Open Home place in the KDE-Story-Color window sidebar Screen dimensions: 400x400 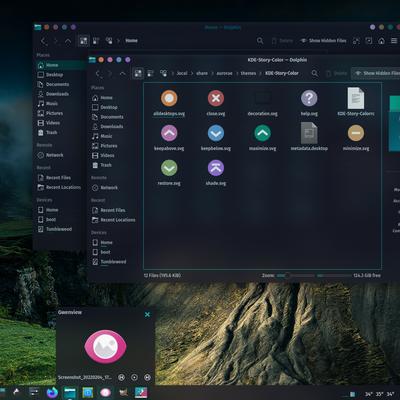tap(102, 98)
